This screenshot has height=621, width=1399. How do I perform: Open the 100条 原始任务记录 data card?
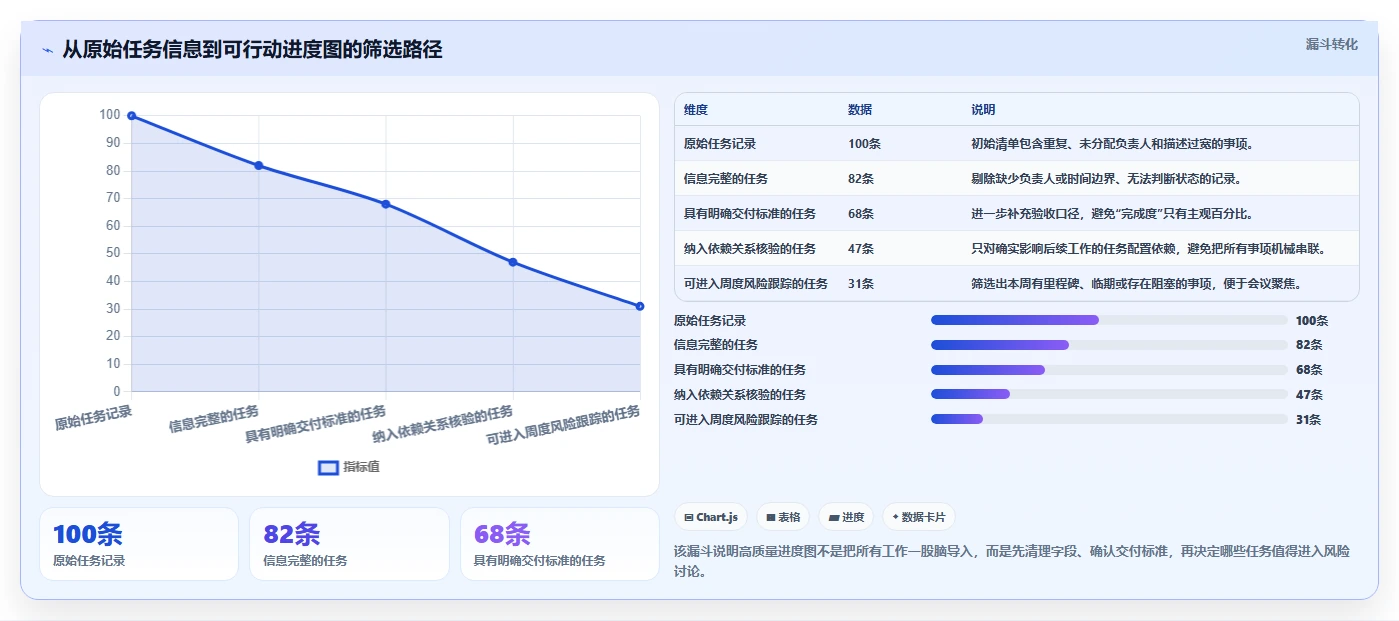pyautogui.click(x=139, y=544)
